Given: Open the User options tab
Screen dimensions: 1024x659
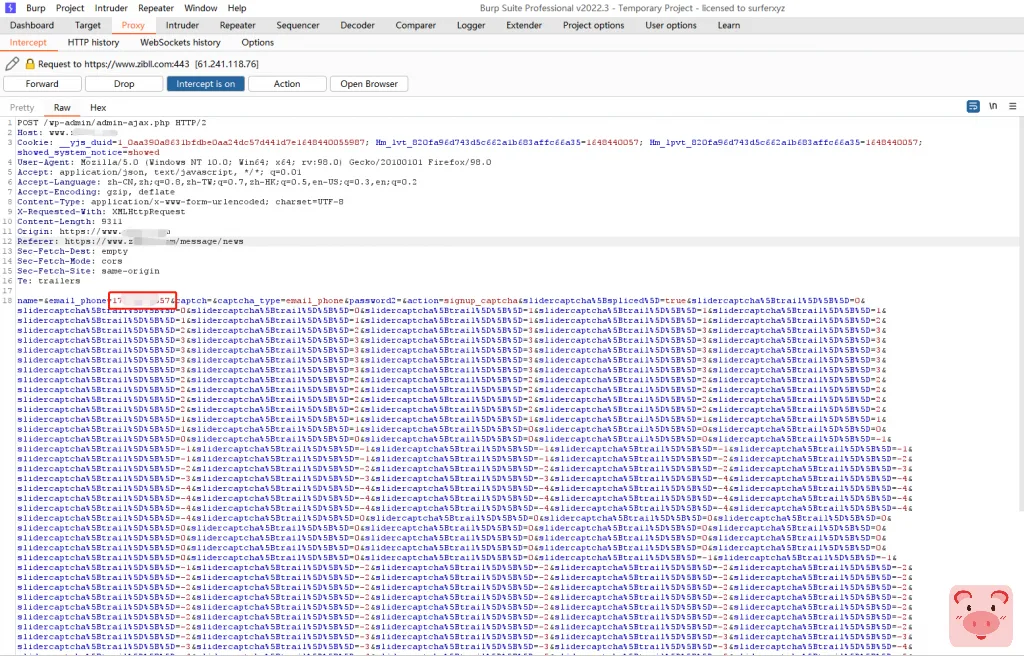Looking at the screenshot, I should pyautogui.click(x=671, y=25).
